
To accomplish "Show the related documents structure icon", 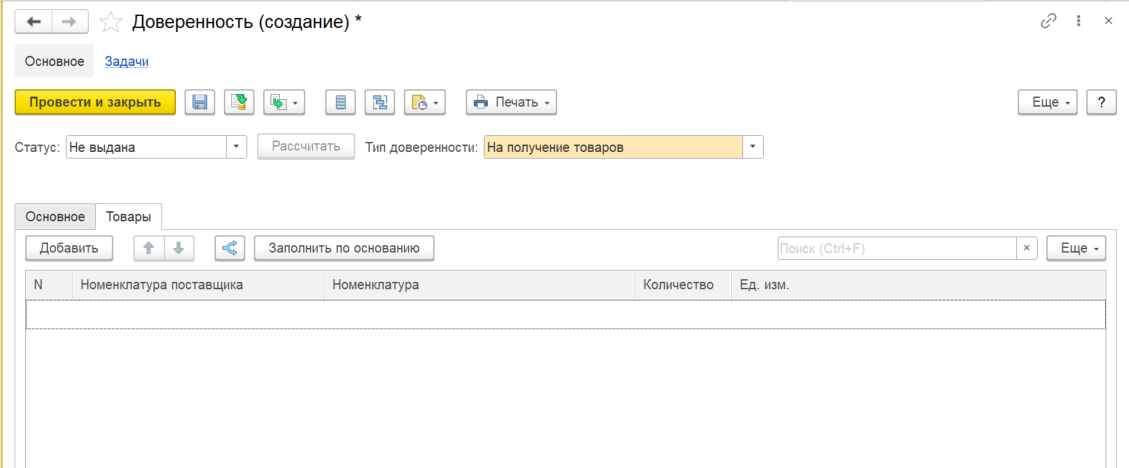I will point(379,102).
